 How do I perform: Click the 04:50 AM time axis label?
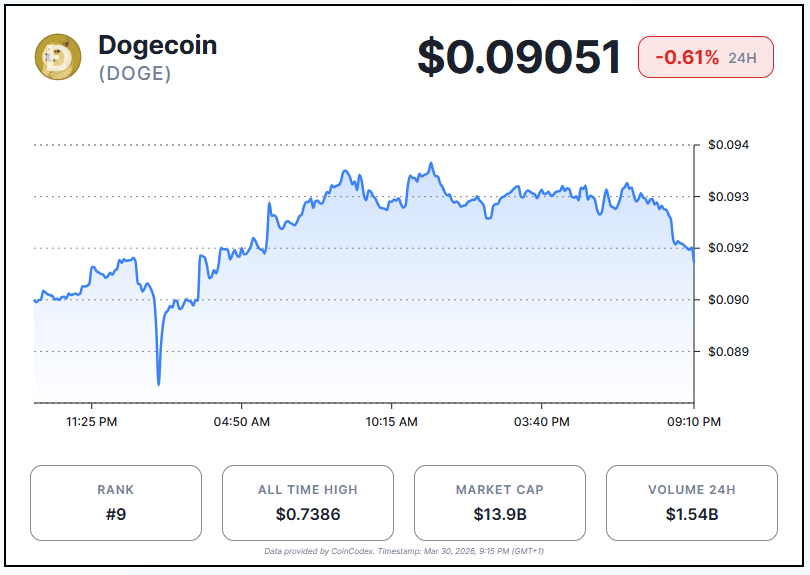[x=242, y=422]
